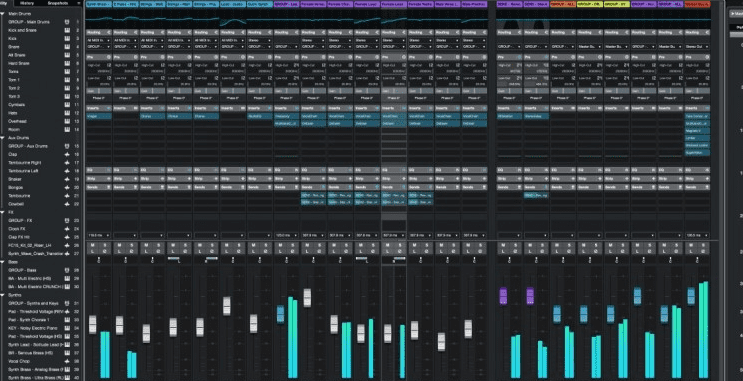Image resolution: width=743 pixels, height=381 pixels.
Task: Select the FC15_Kit_02_Riser_LH track row
Action: [x=41, y=245]
